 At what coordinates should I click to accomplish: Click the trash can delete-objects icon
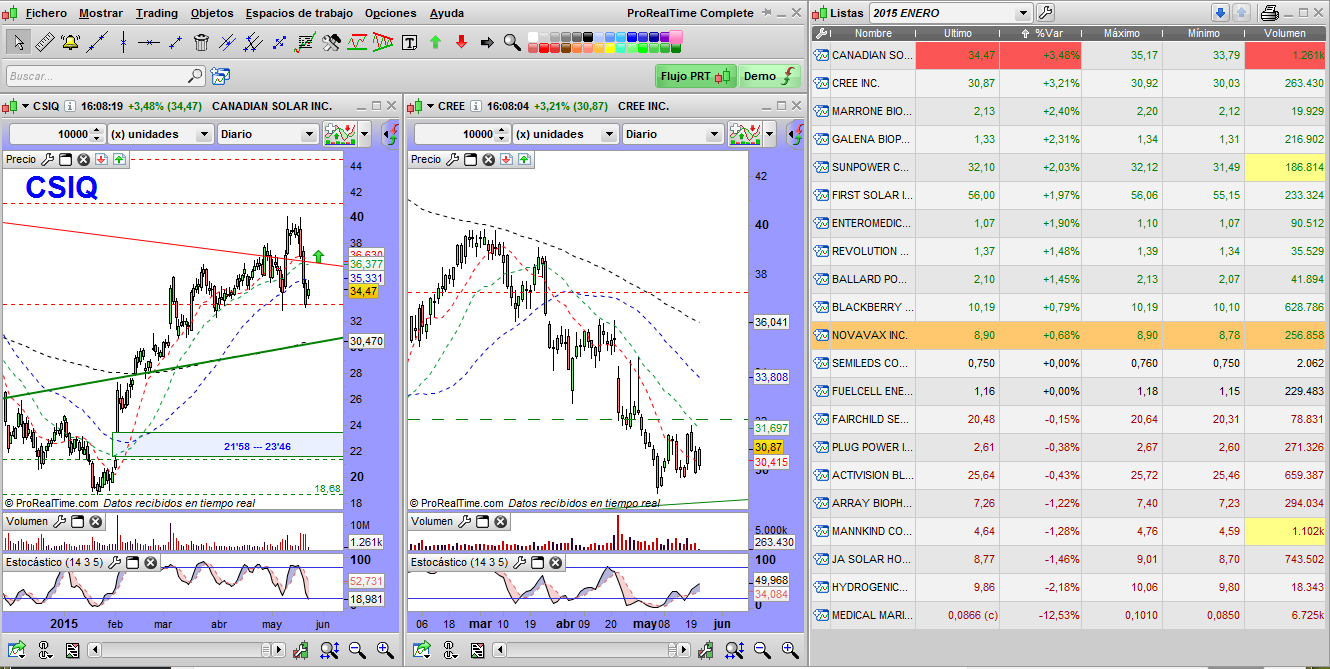201,42
